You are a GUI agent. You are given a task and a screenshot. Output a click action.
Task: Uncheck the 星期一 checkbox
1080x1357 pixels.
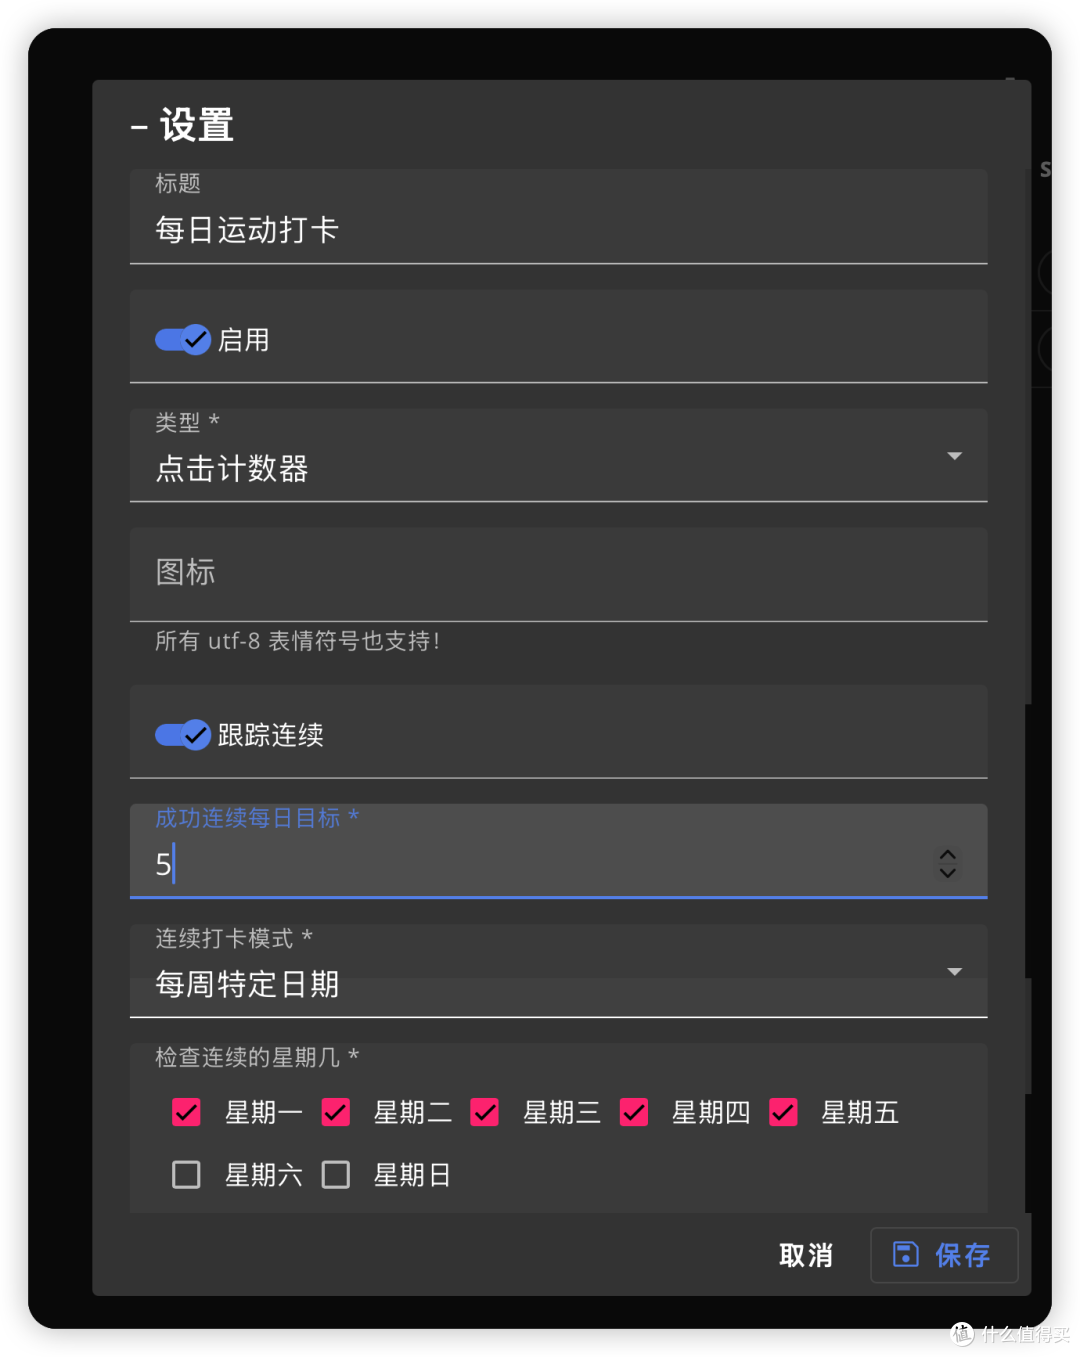(186, 1112)
